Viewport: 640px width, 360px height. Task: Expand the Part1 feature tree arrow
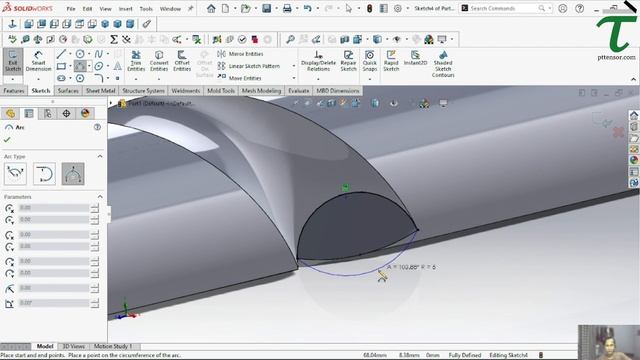[x=111, y=103]
